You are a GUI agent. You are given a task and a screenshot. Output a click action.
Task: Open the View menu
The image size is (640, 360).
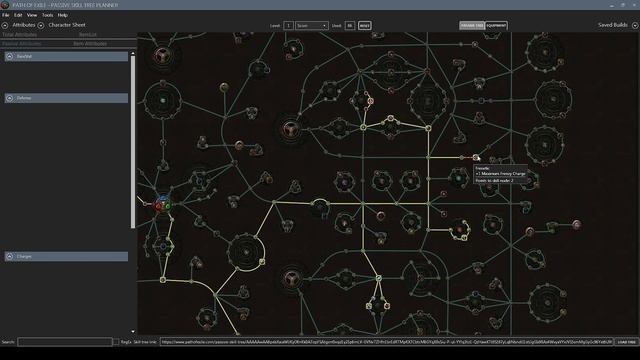[32, 15]
